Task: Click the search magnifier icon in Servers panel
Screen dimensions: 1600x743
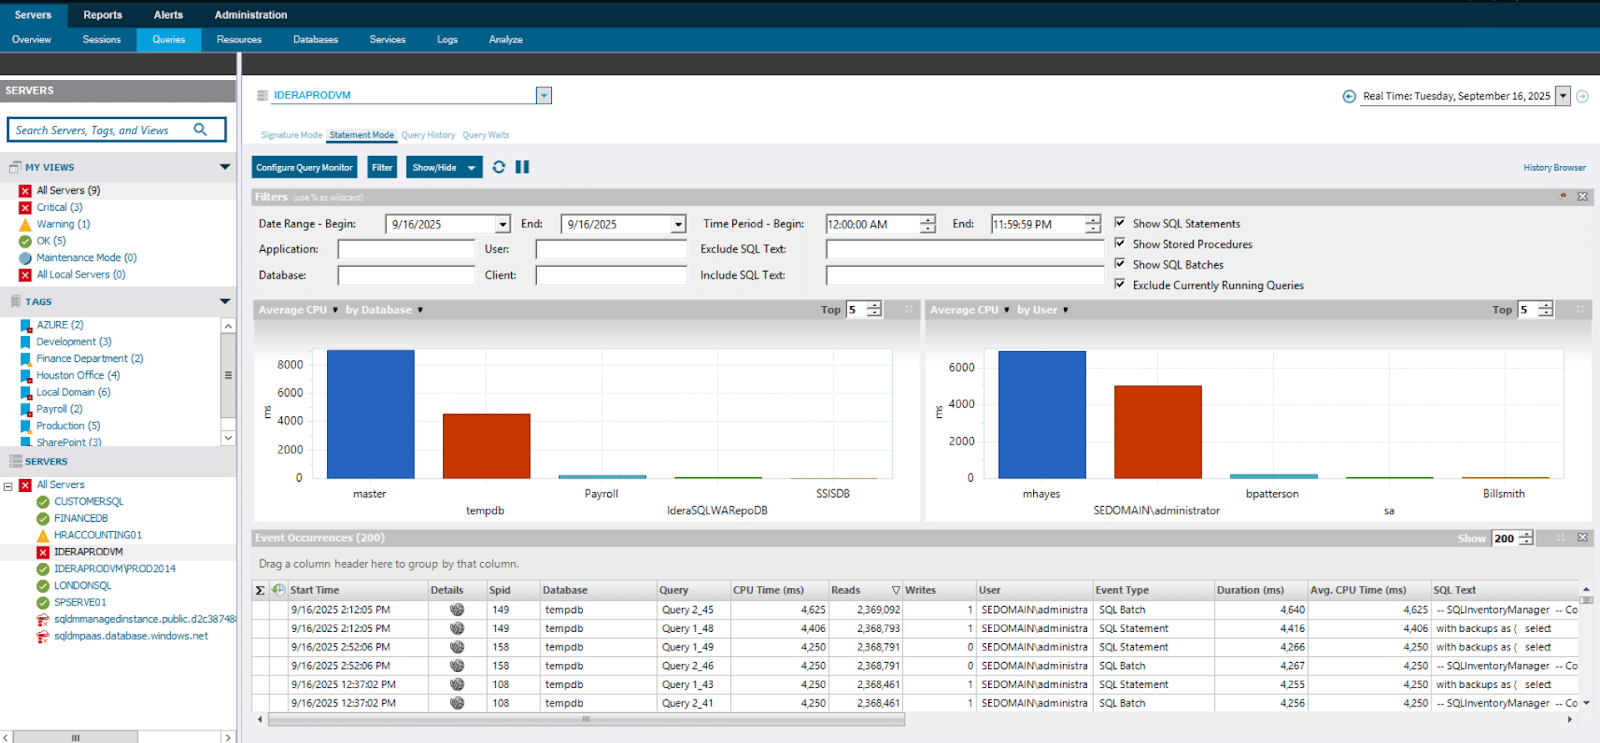Action: 200,130
